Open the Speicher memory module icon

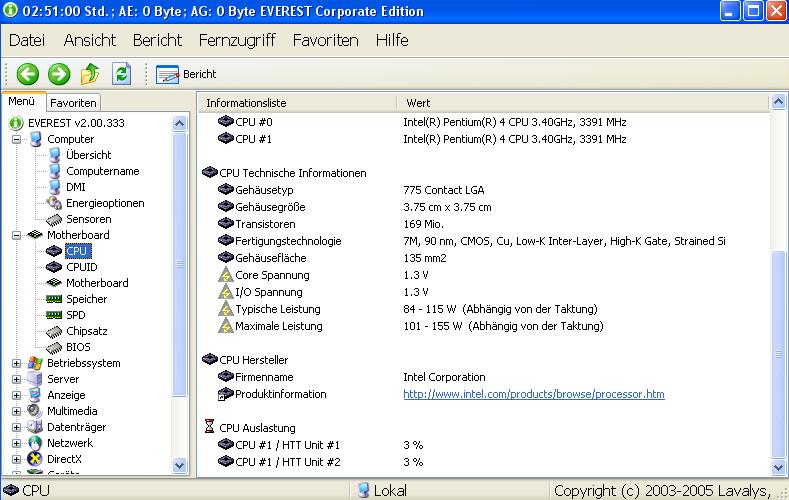coord(54,299)
